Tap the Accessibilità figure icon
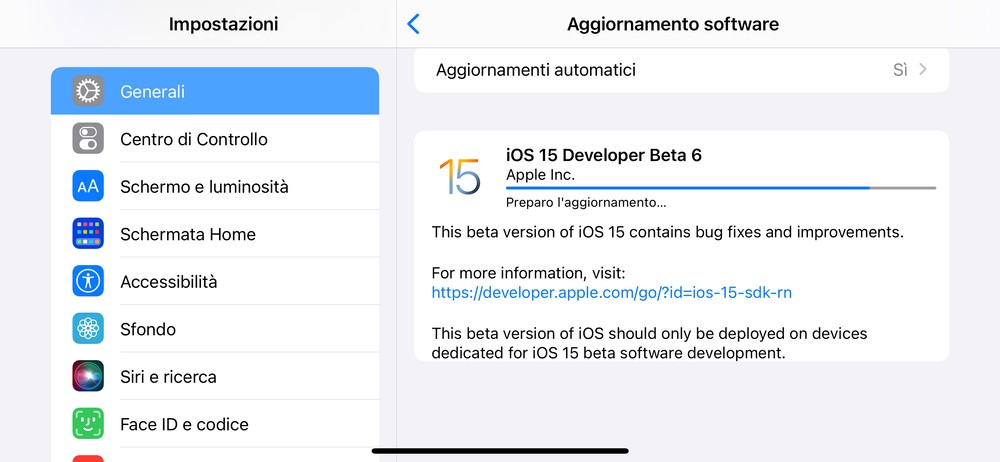The width and height of the screenshot is (1000, 462). pyautogui.click(x=88, y=281)
